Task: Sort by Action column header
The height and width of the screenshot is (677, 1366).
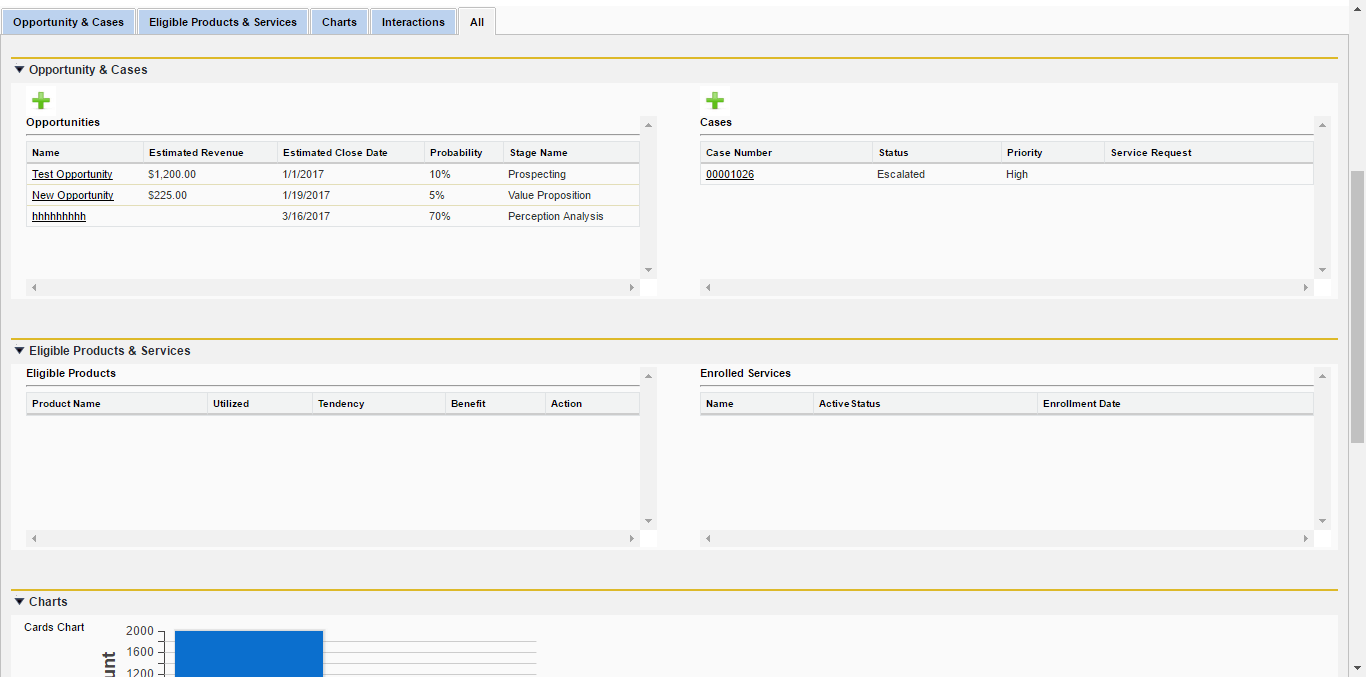Action: click(x=592, y=404)
